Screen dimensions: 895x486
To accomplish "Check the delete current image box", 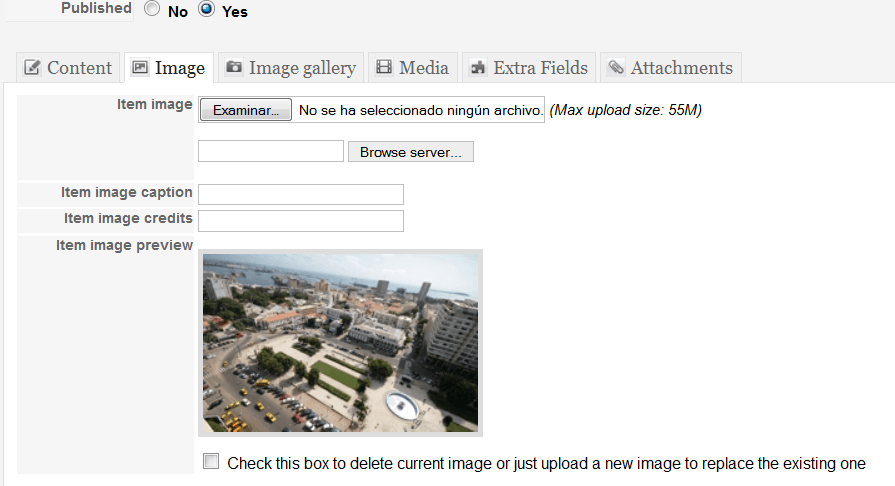I will (x=211, y=461).
